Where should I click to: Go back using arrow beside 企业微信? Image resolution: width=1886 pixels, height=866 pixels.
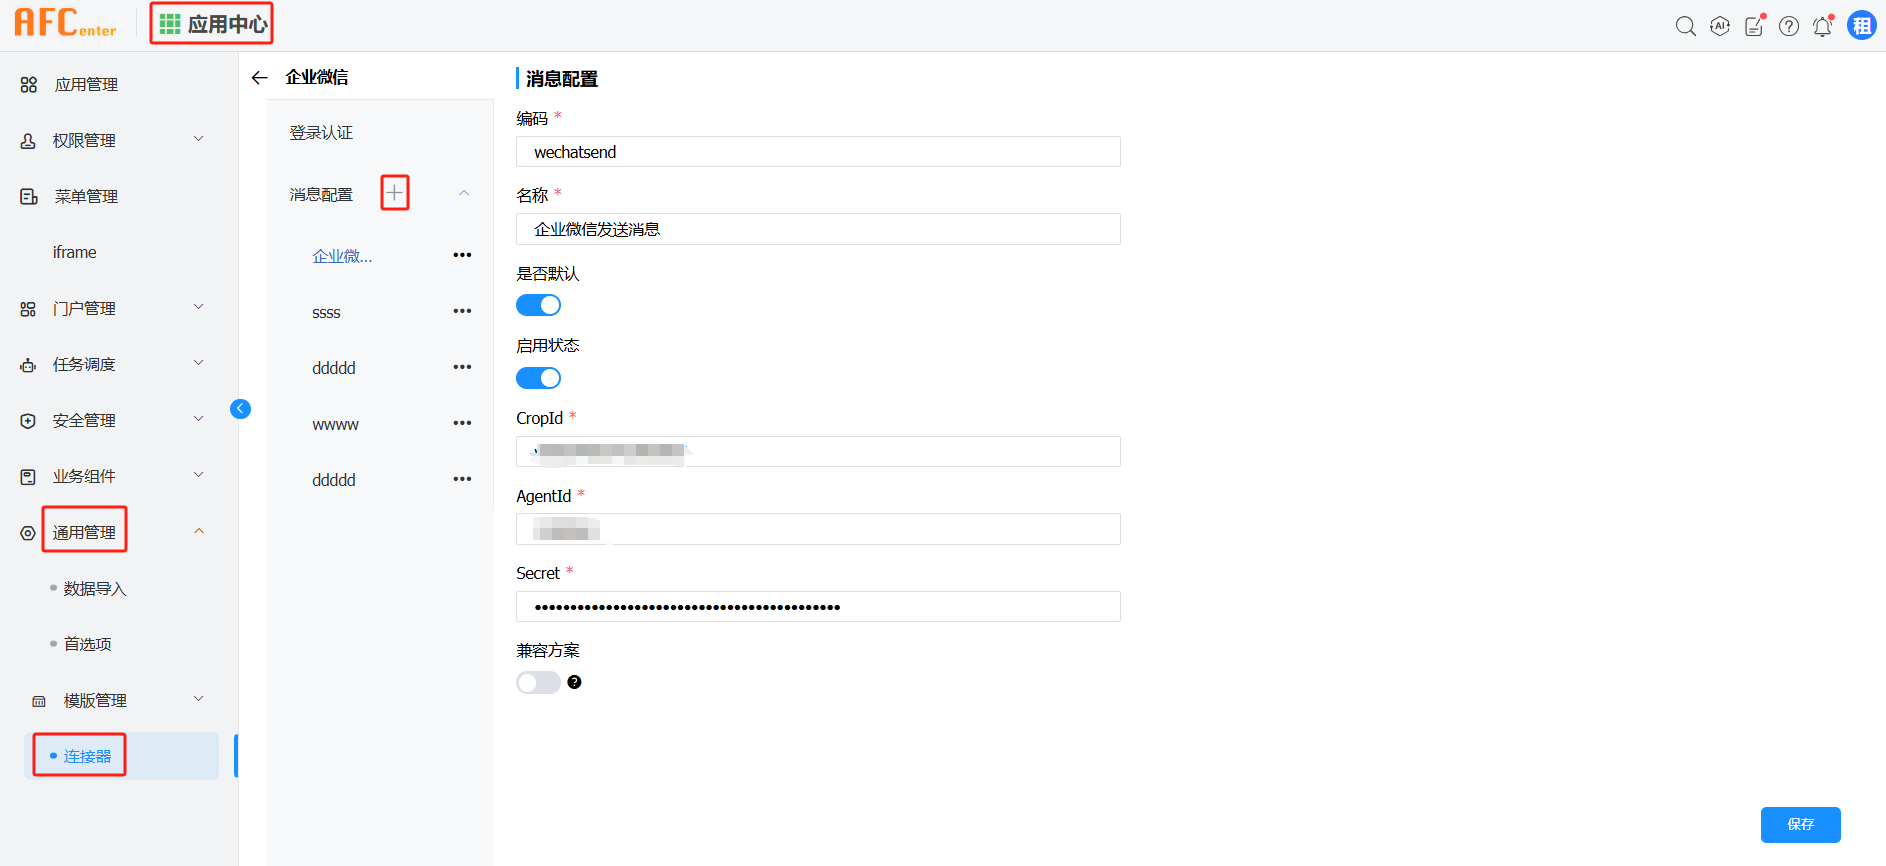(260, 78)
